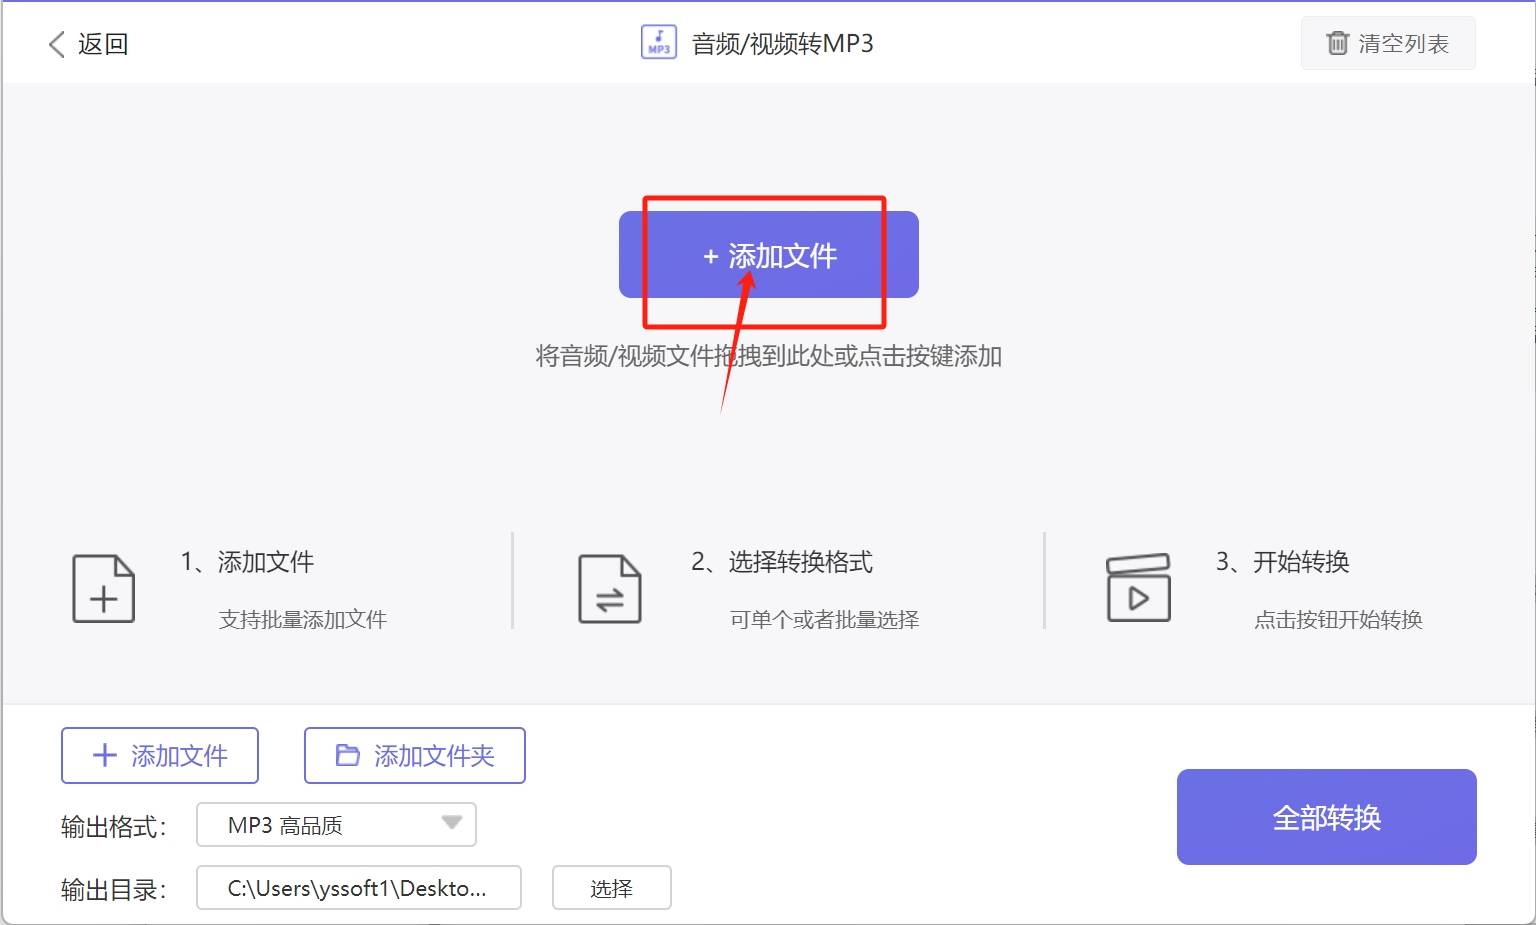Click the format conversion icon in step 2
The width and height of the screenshot is (1536, 925).
click(x=611, y=588)
